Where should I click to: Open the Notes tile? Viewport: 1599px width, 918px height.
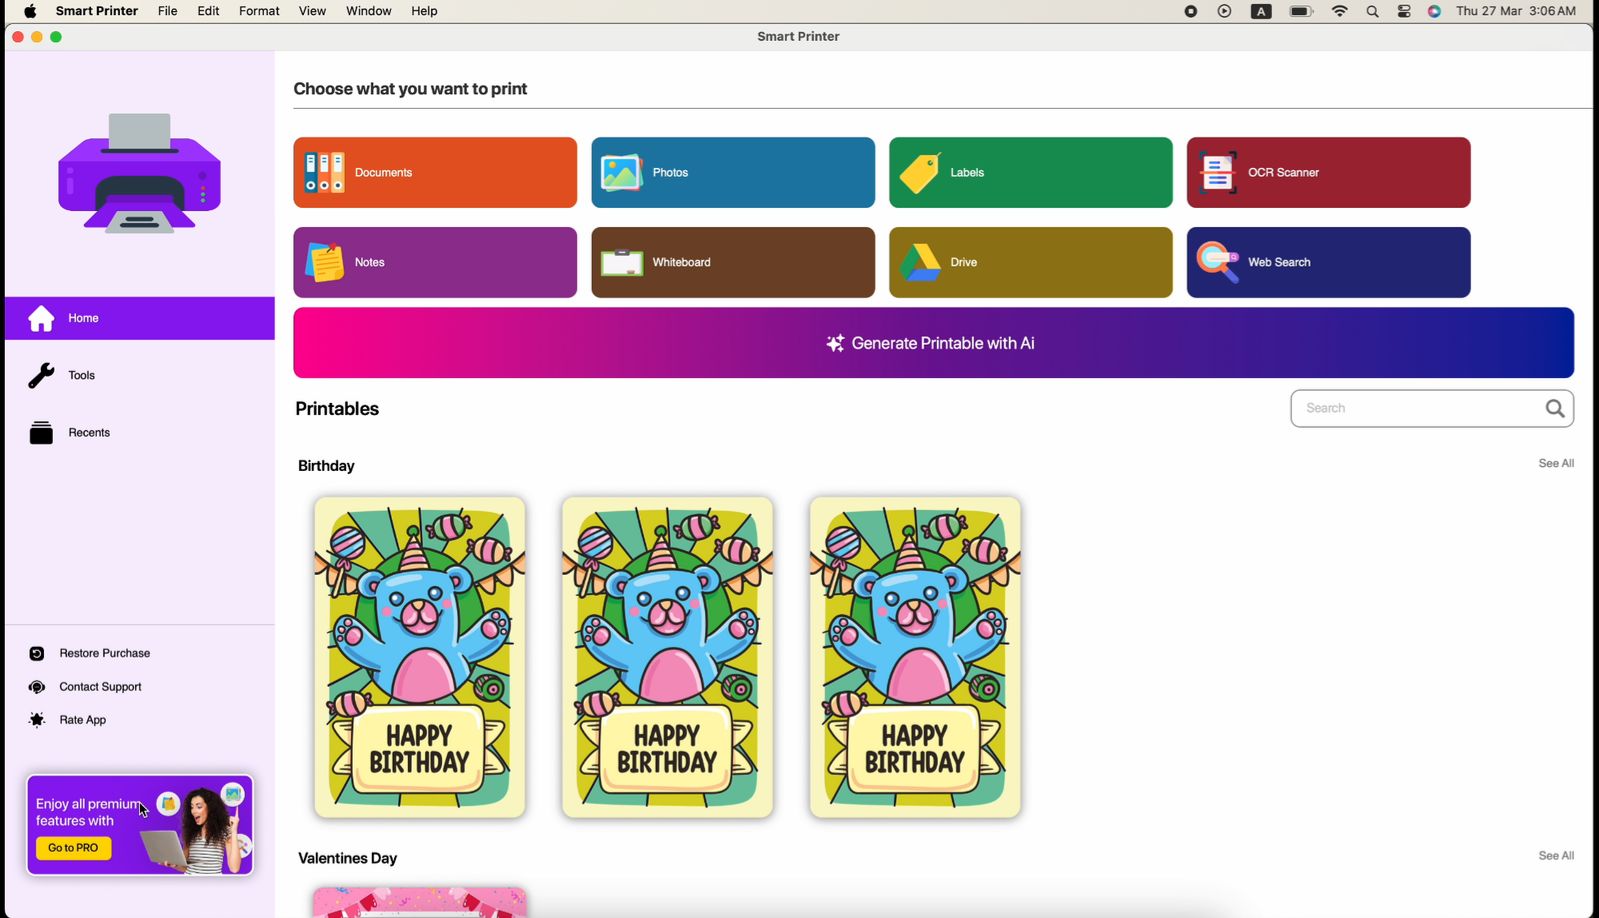[x=434, y=262]
